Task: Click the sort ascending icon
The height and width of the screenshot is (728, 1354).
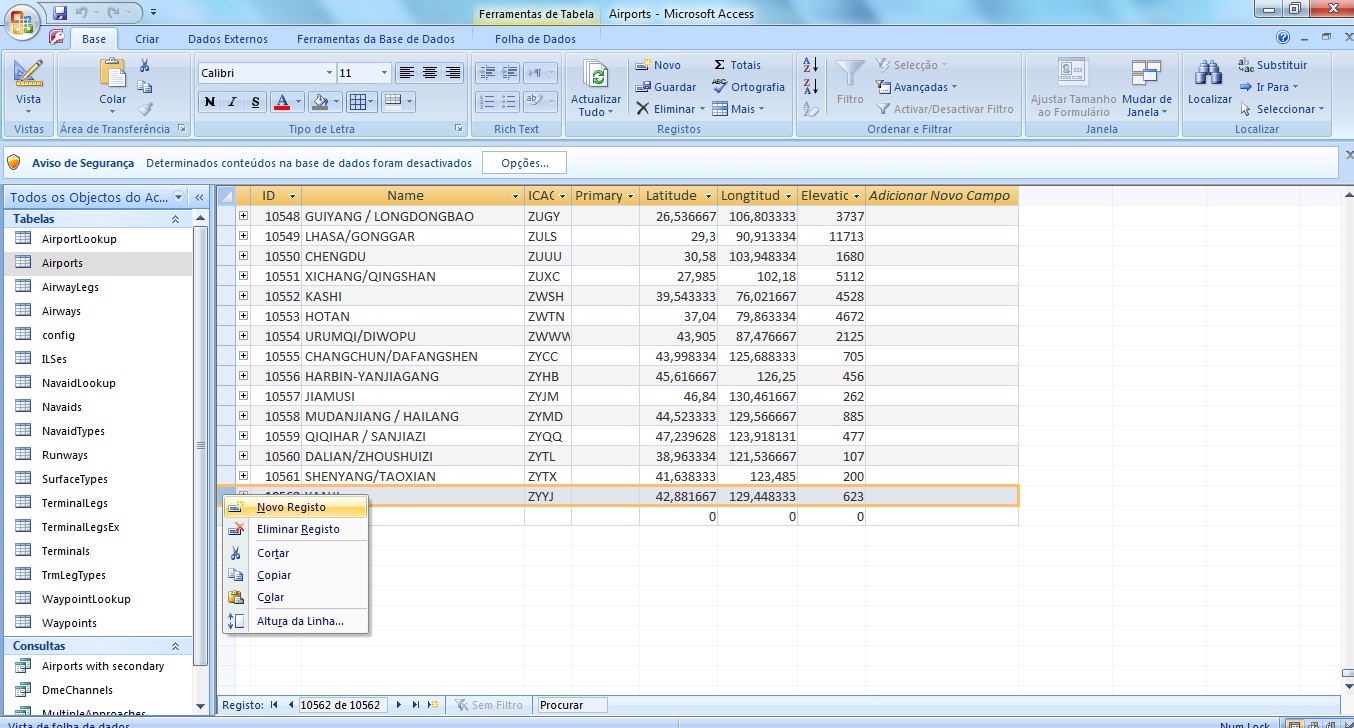Action: point(811,65)
